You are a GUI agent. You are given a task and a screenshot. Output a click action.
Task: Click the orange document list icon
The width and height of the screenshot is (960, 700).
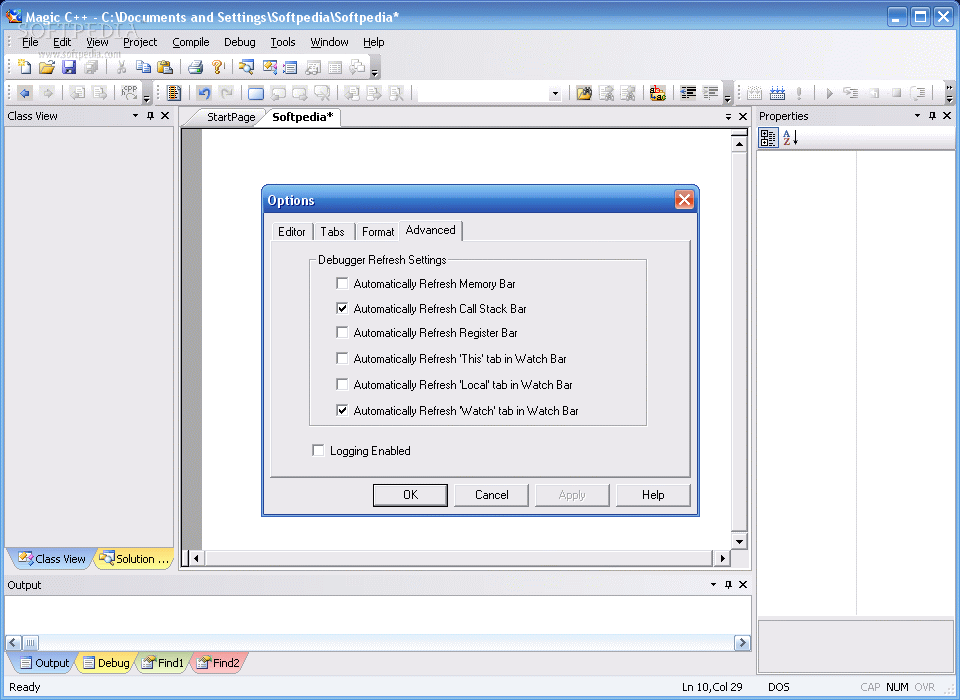174,93
